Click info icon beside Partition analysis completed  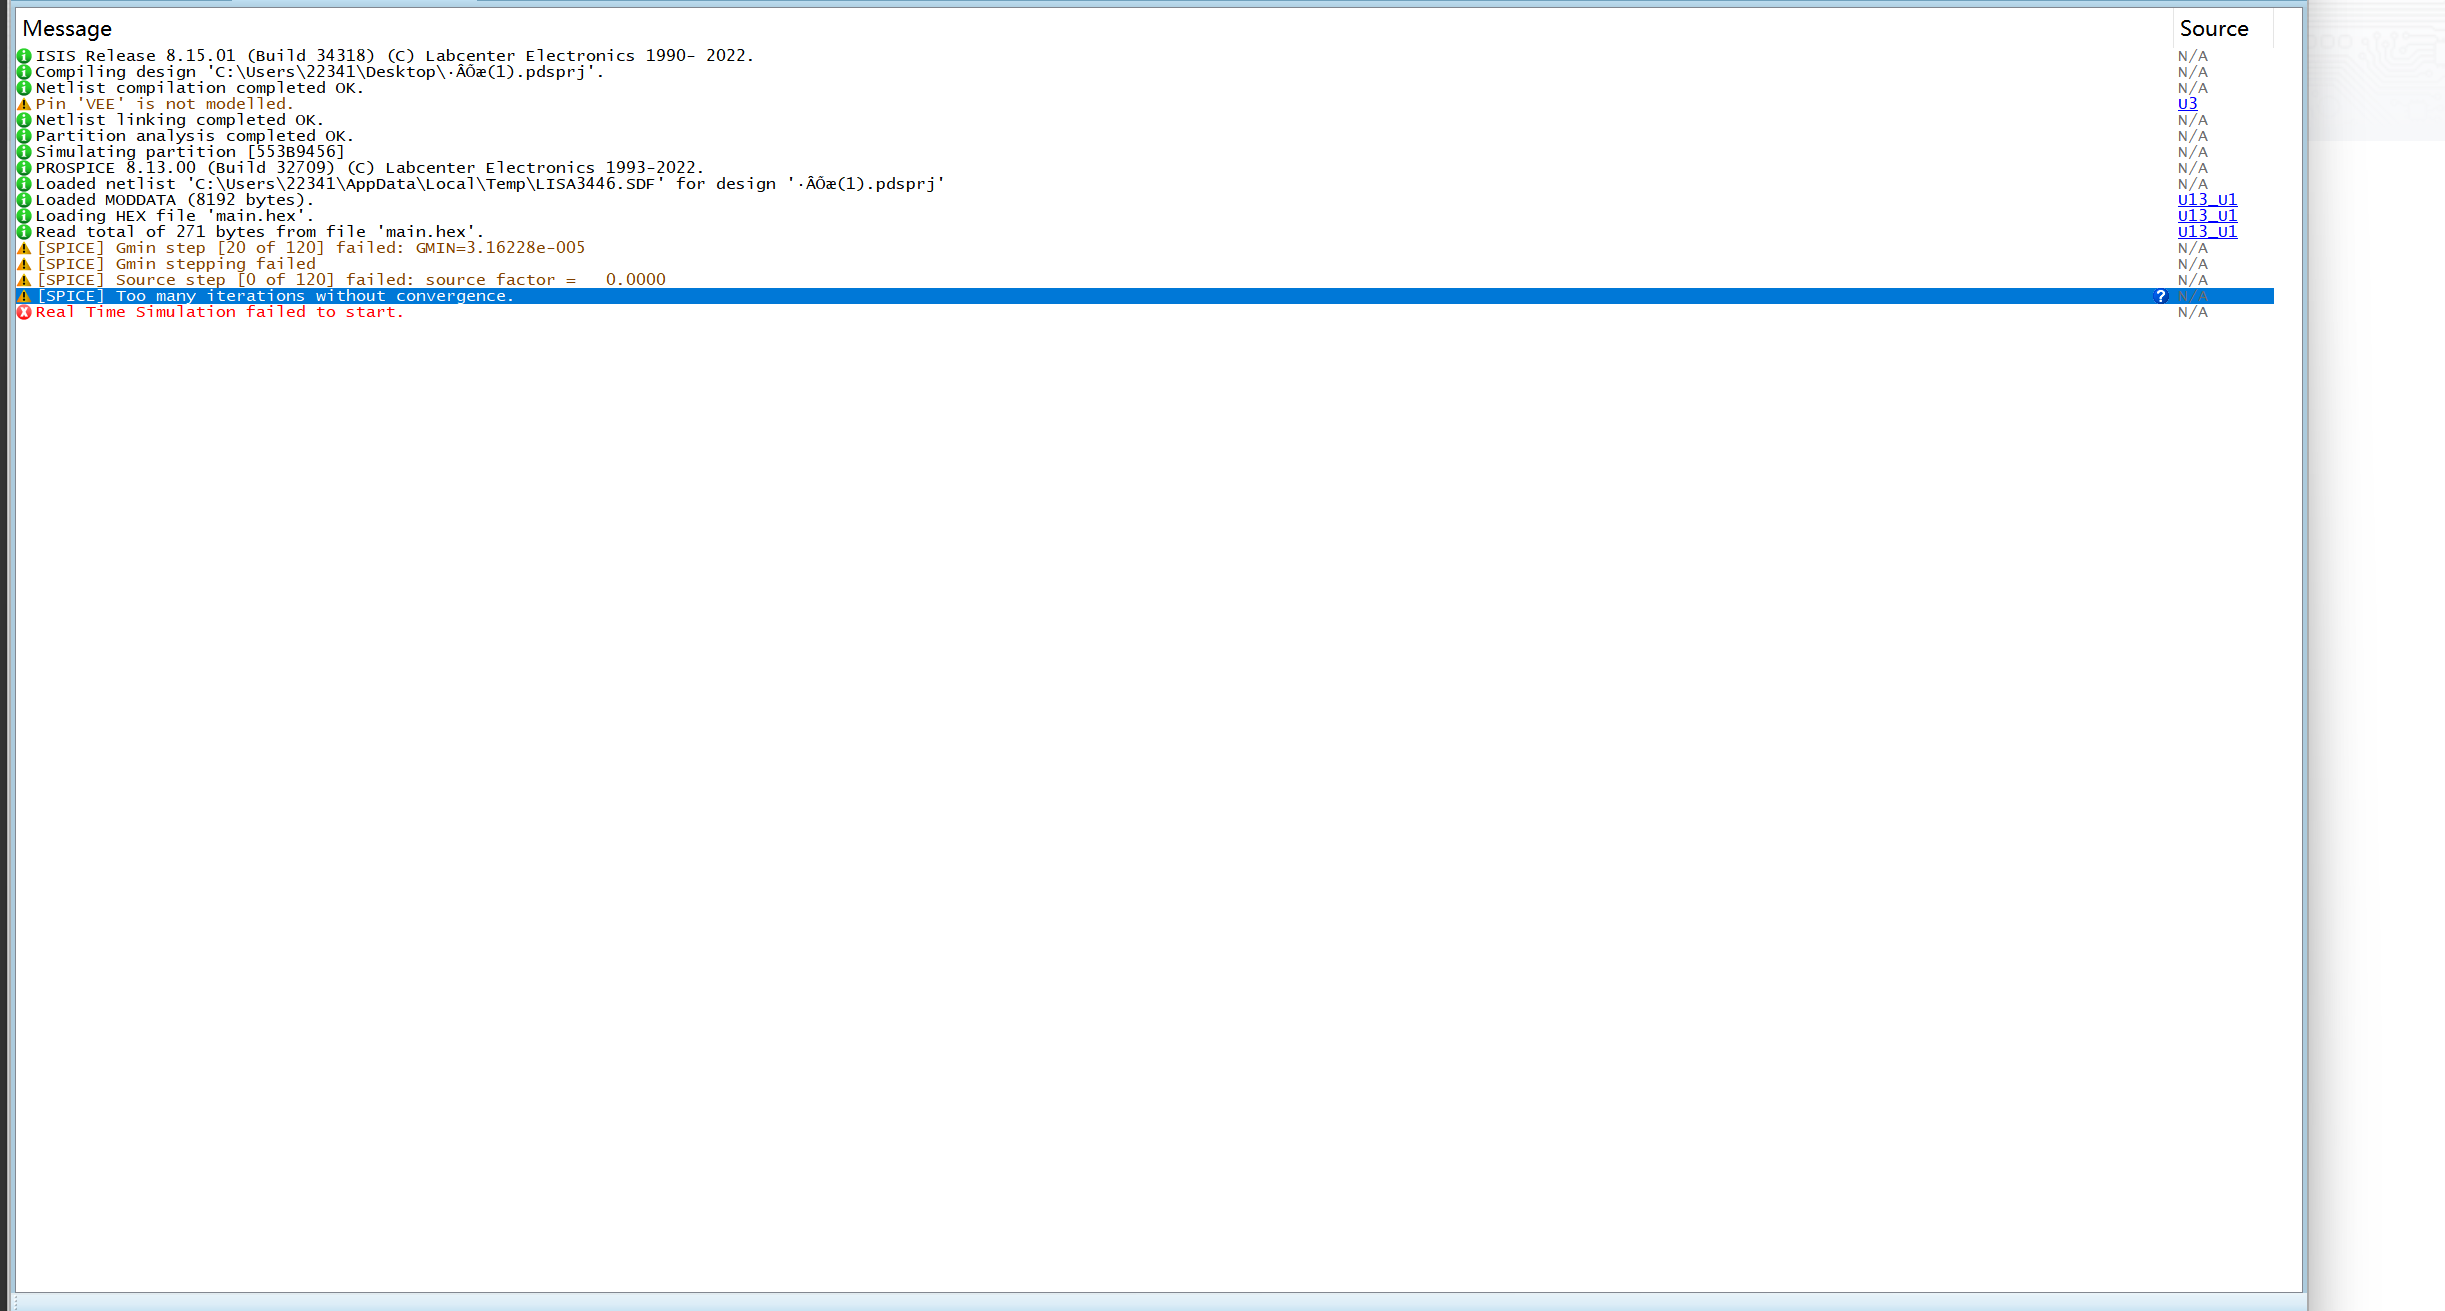[24, 136]
